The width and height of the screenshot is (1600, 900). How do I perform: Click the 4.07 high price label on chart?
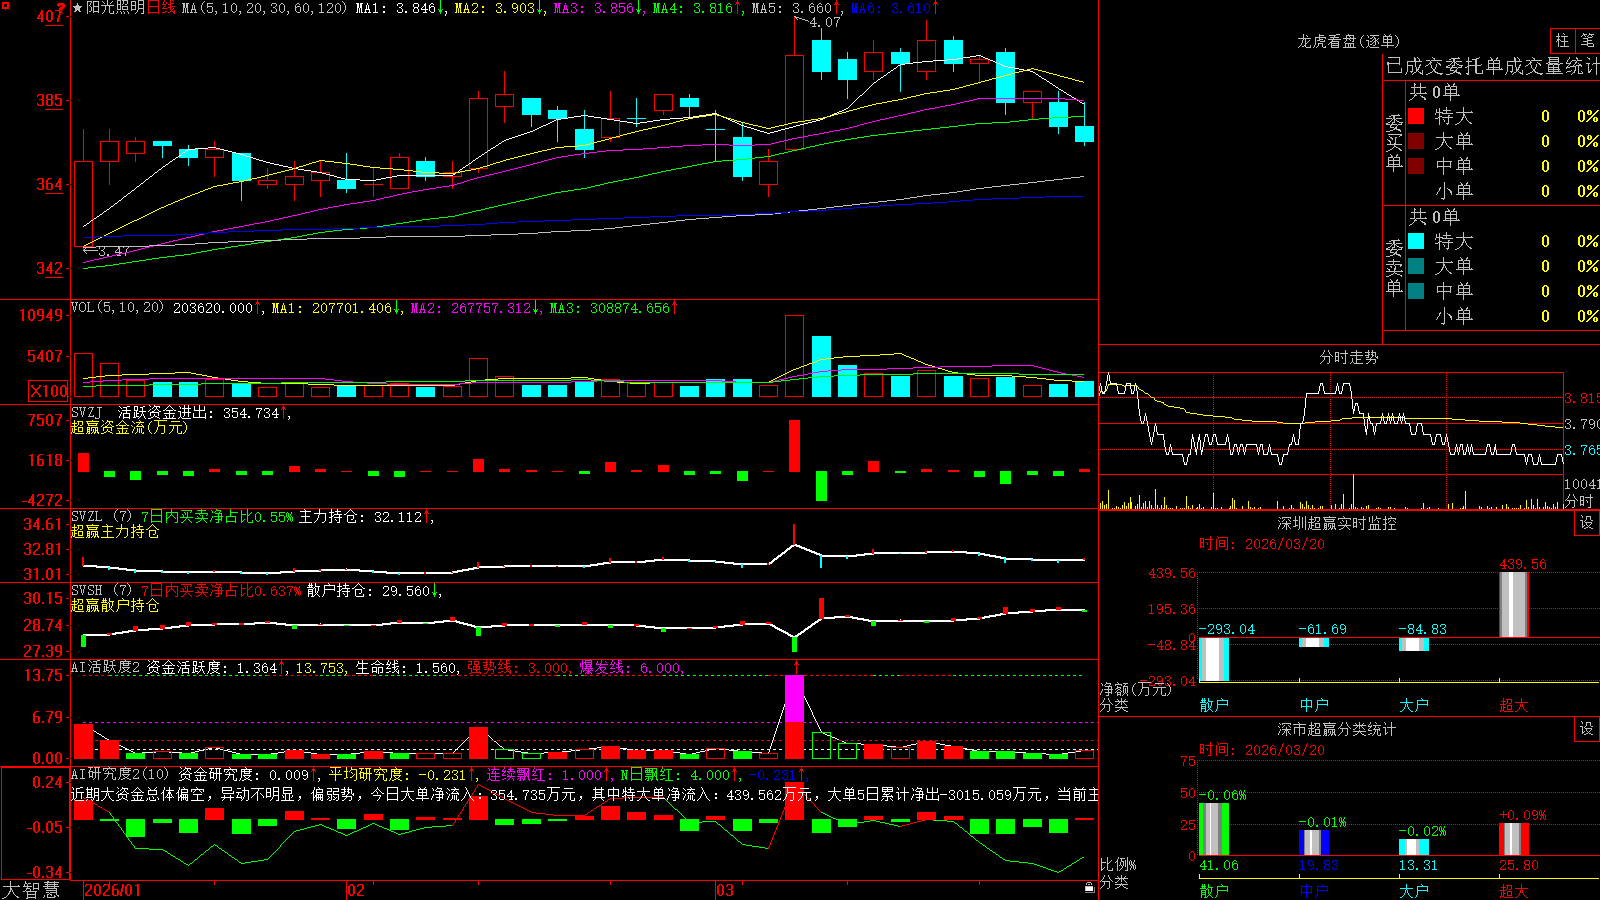[x=825, y=22]
